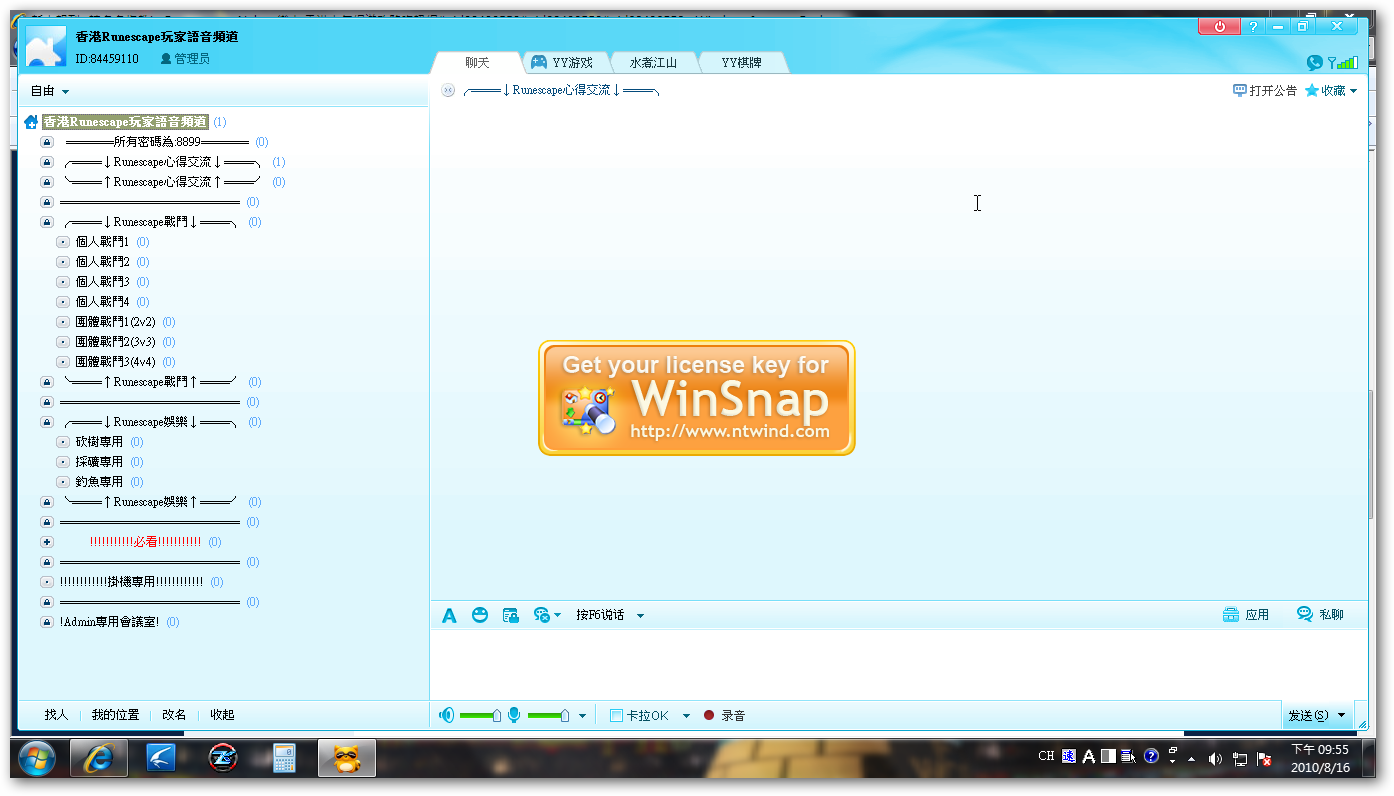The width and height of the screenshot is (1394, 796).
Task: Click the red record 录音 icon
Action: [709, 716]
